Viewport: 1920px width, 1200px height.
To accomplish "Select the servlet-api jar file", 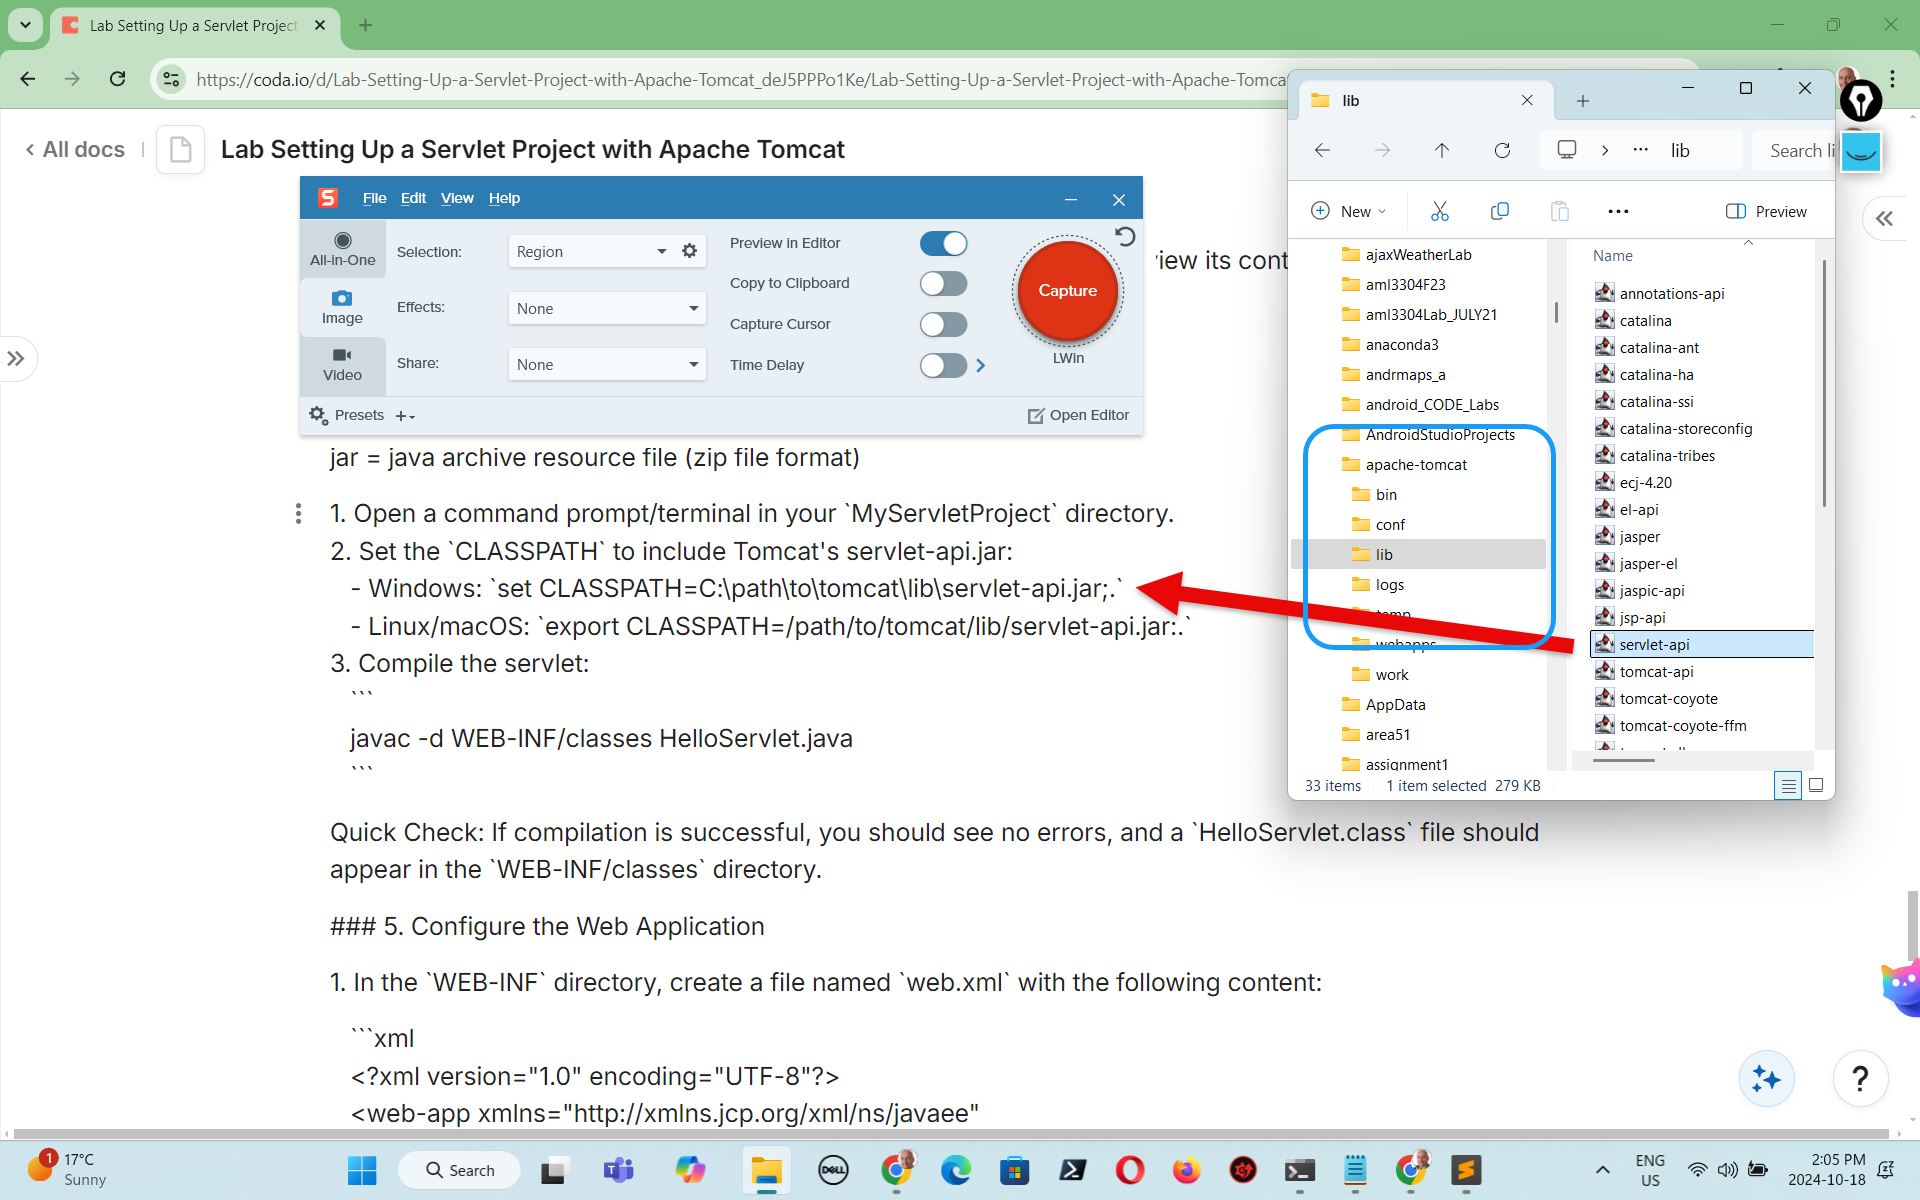I will pyautogui.click(x=1701, y=644).
